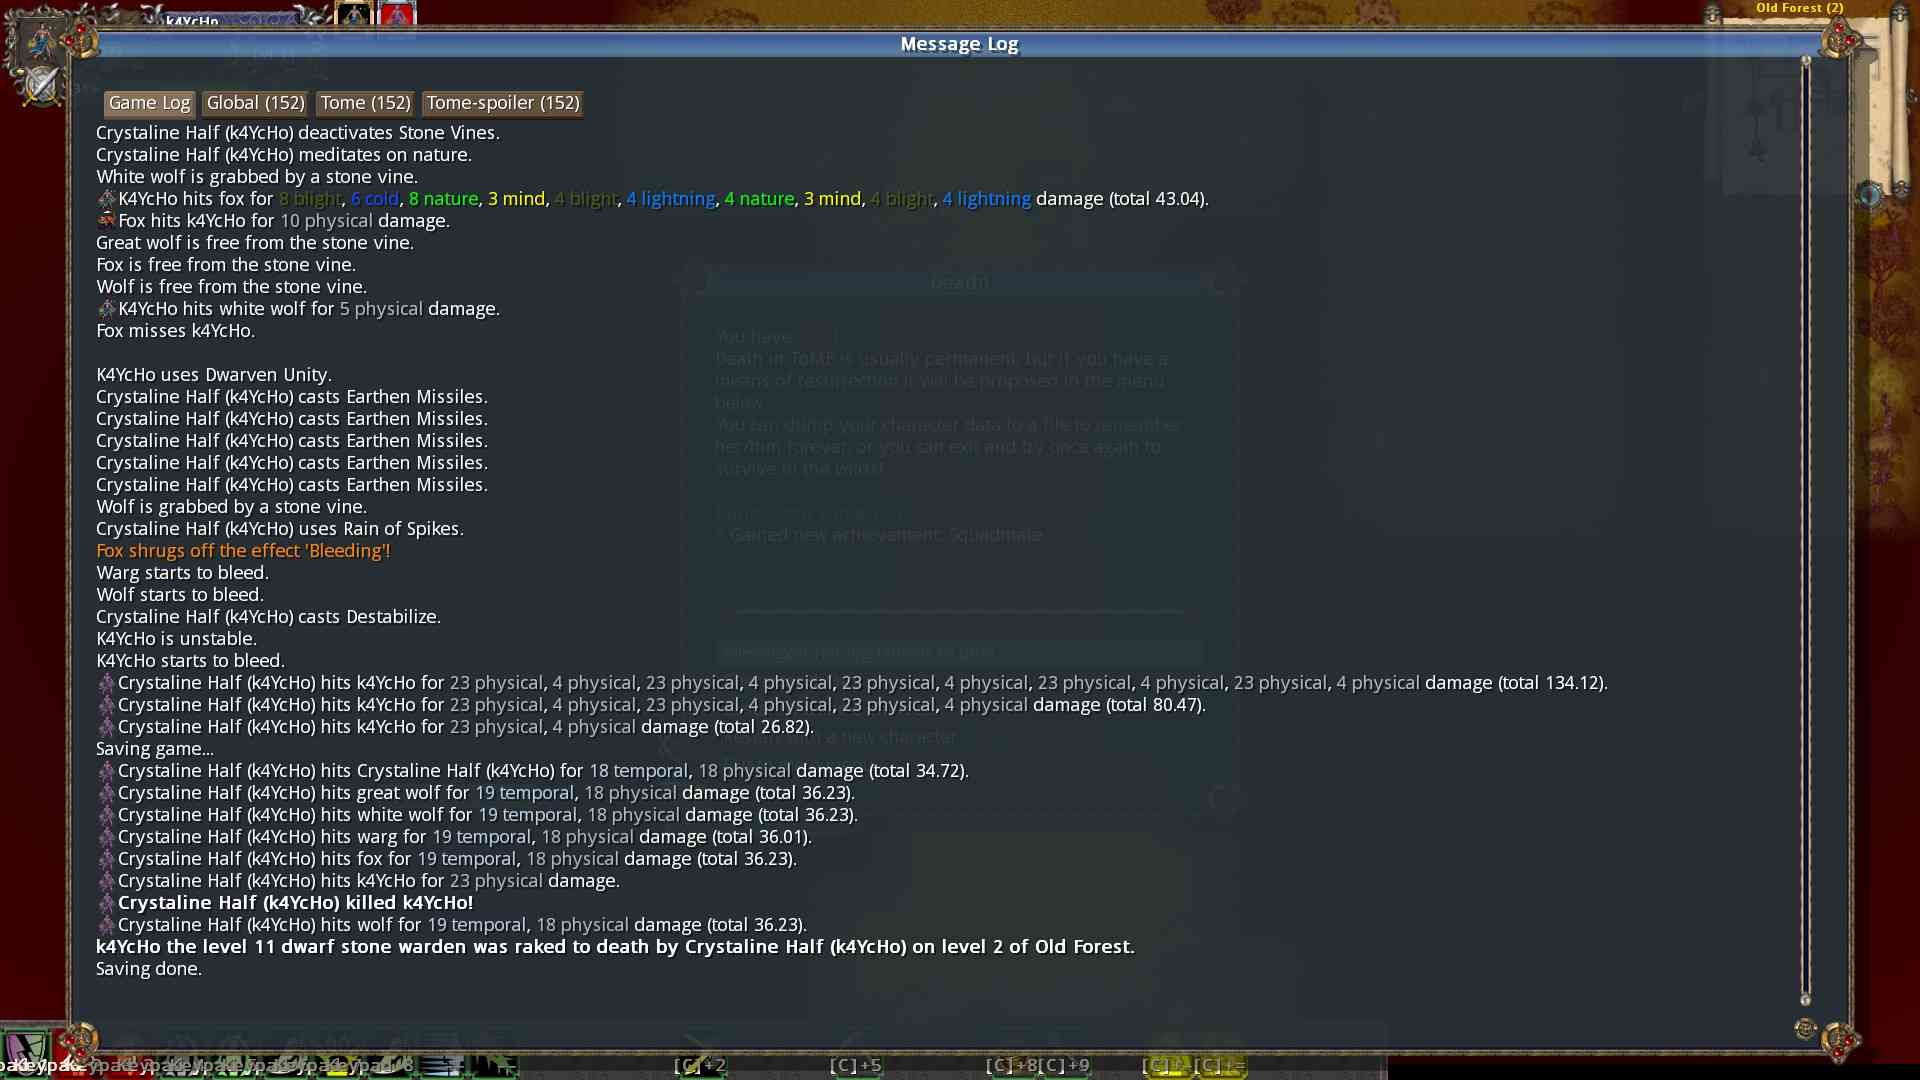Image resolution: width=1920 pixels, height=1080 pixels.
Task: Open the Tome-spoiler (152) tab
Action: click(x=503, y=103)
